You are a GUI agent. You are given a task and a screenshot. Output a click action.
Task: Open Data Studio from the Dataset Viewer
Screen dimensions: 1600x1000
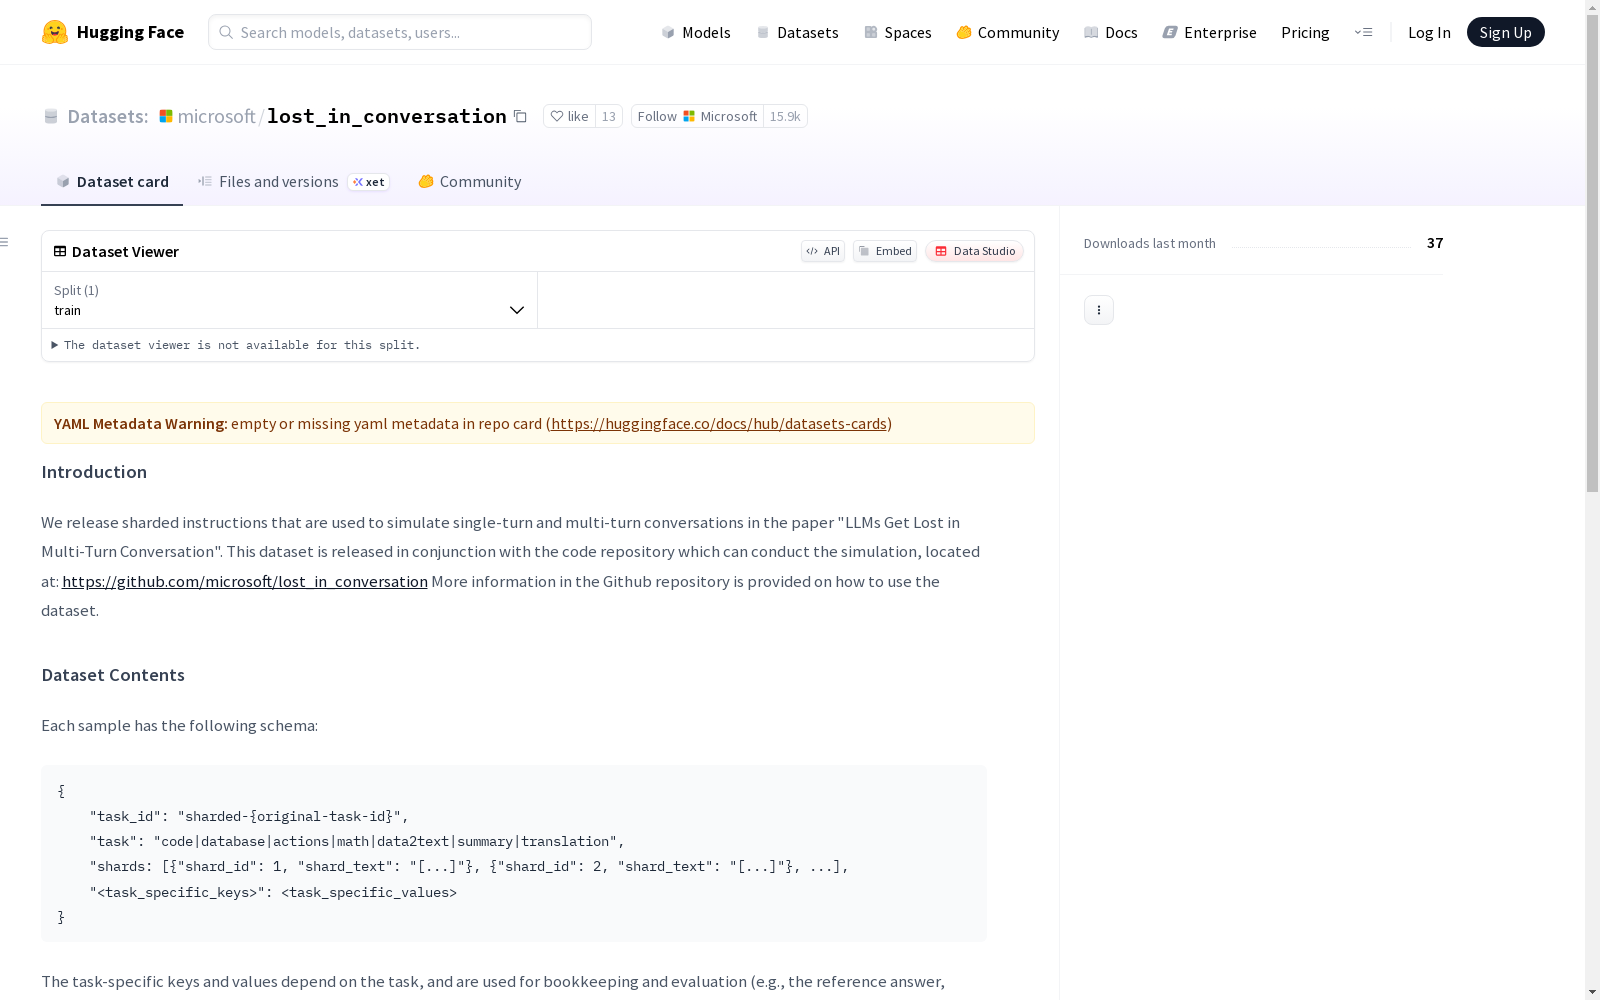(975, 251)
